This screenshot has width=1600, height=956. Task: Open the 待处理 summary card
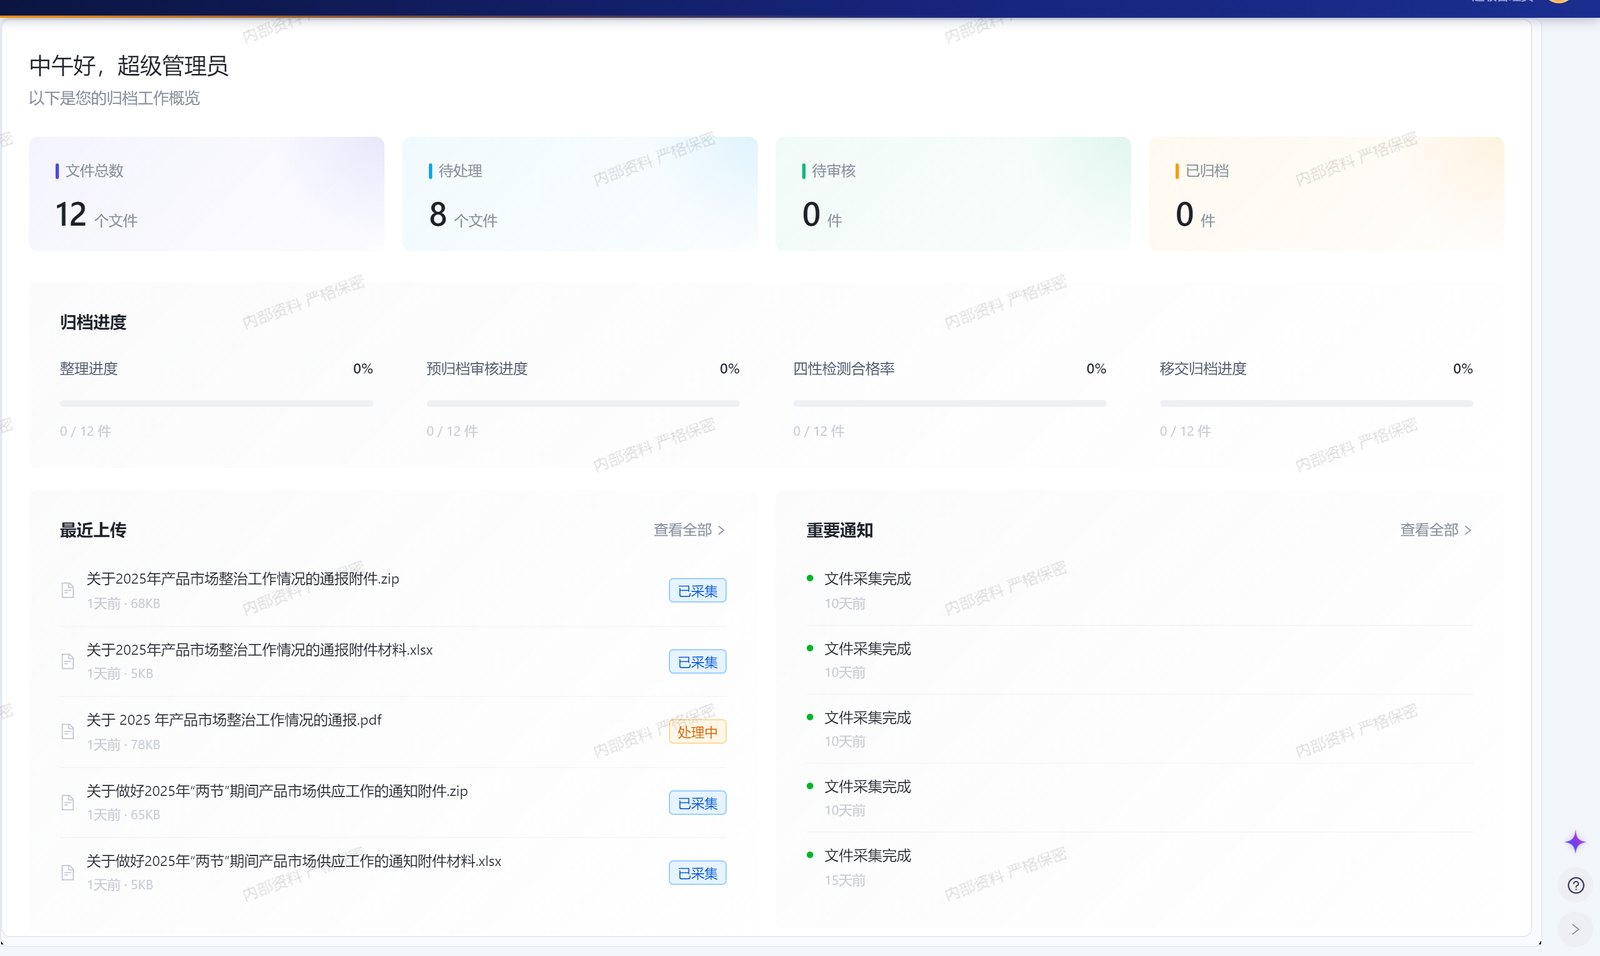(x=580, y=194)
